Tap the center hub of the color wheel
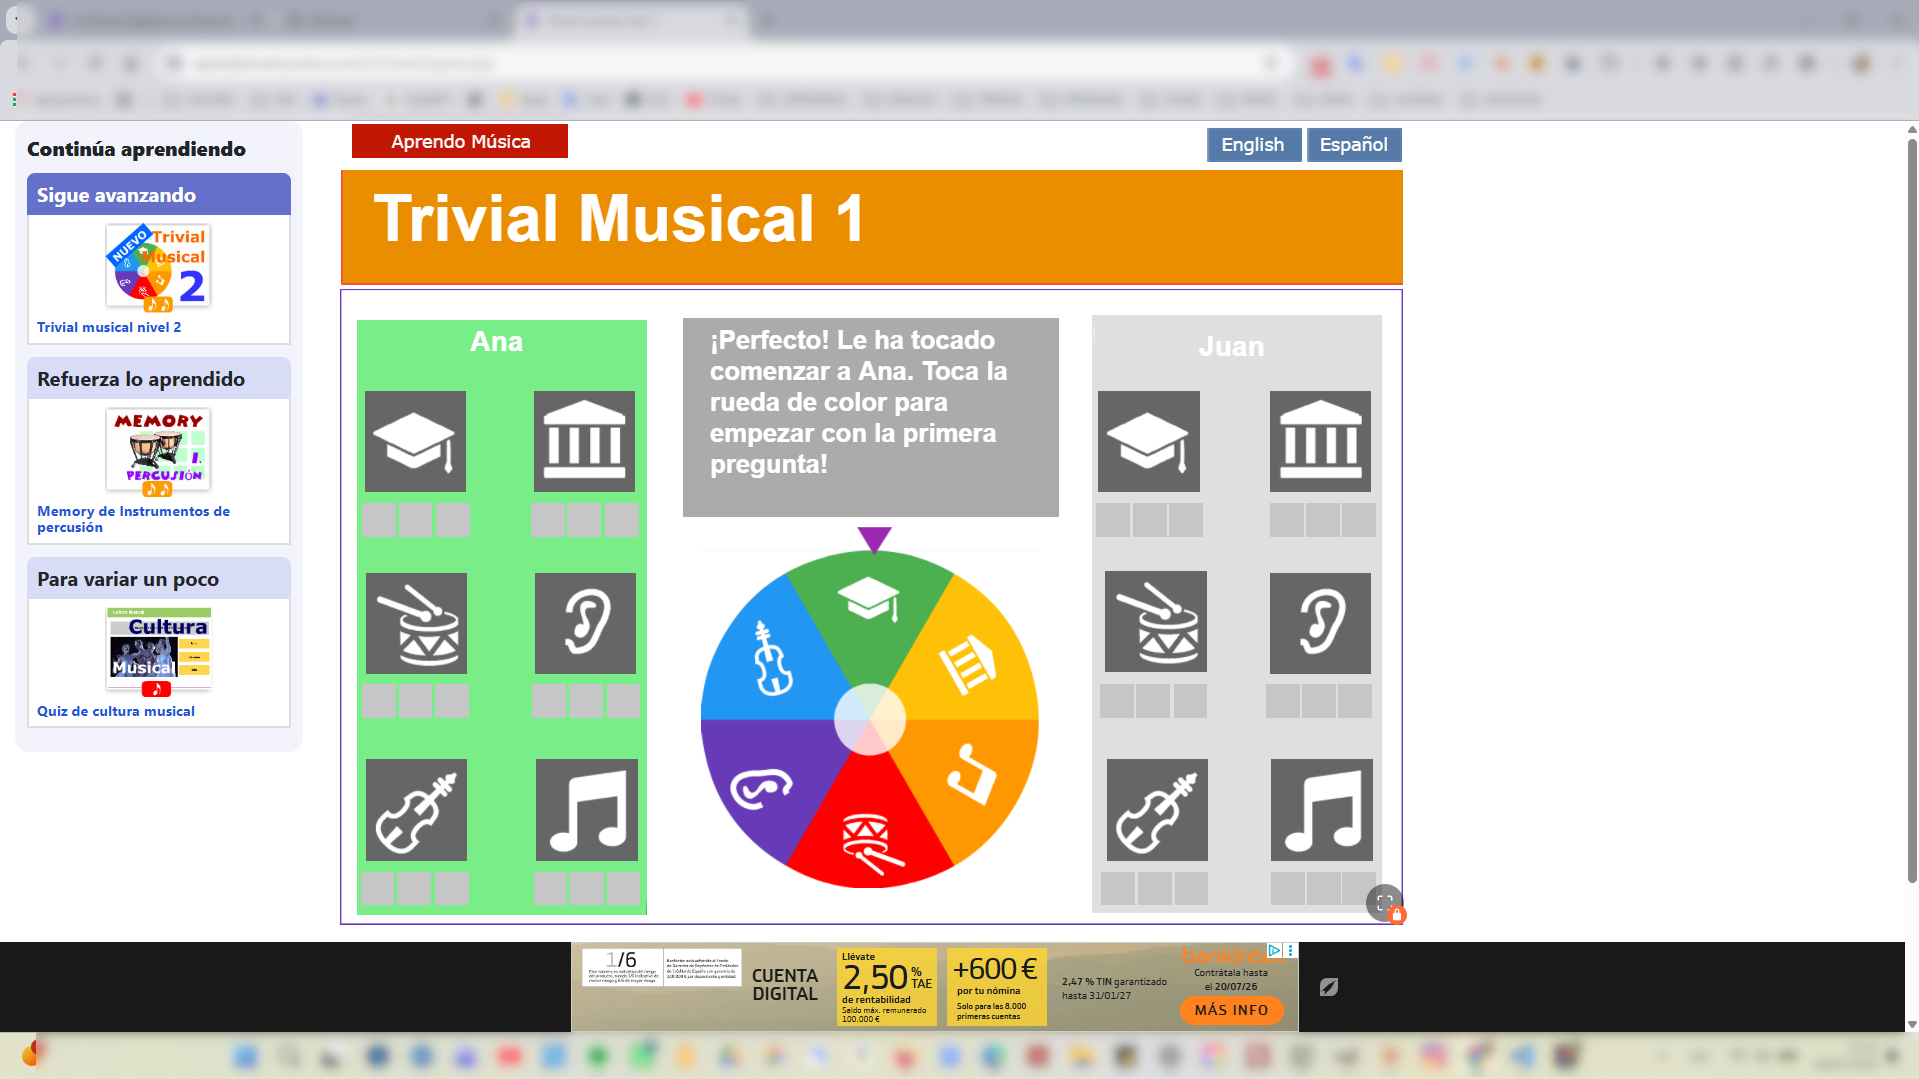This screenshot has height=1079, width=1919. click(870, 719)
